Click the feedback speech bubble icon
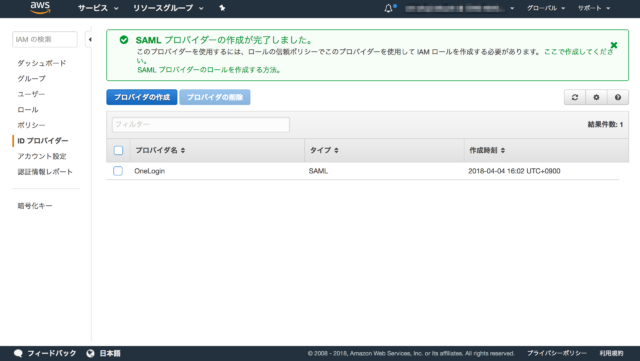 click(x=18, y=353)
